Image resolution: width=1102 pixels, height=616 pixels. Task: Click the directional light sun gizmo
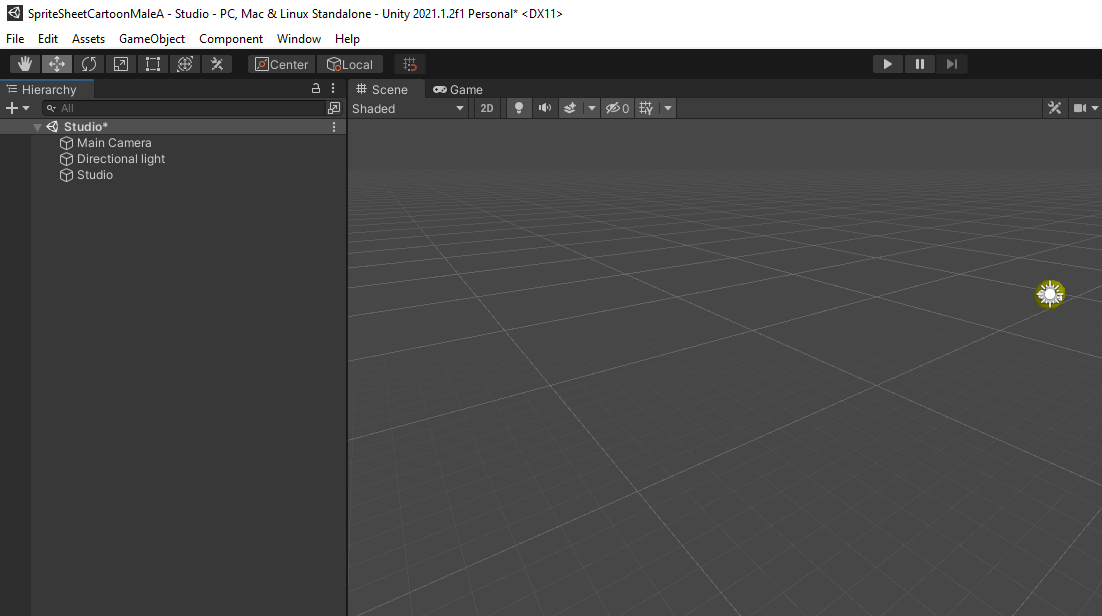pos(1050,294)
